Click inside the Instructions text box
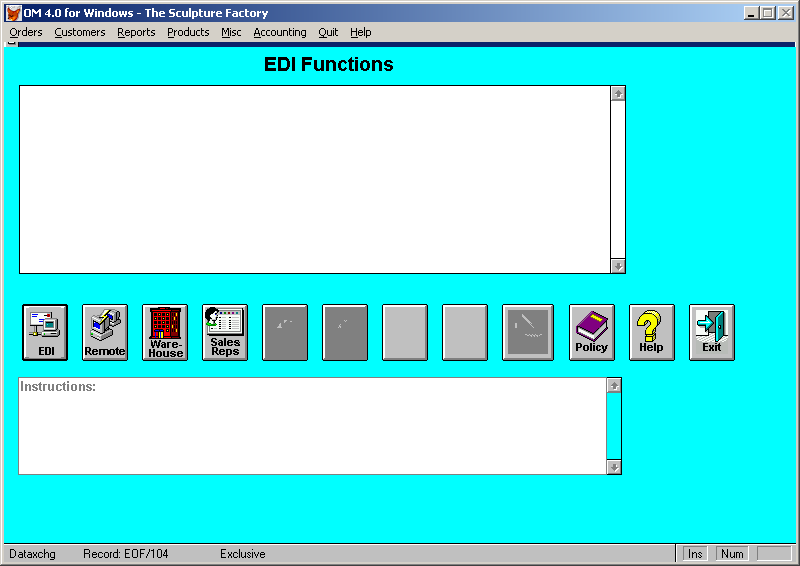800x566 pixels. click(312, 426)
